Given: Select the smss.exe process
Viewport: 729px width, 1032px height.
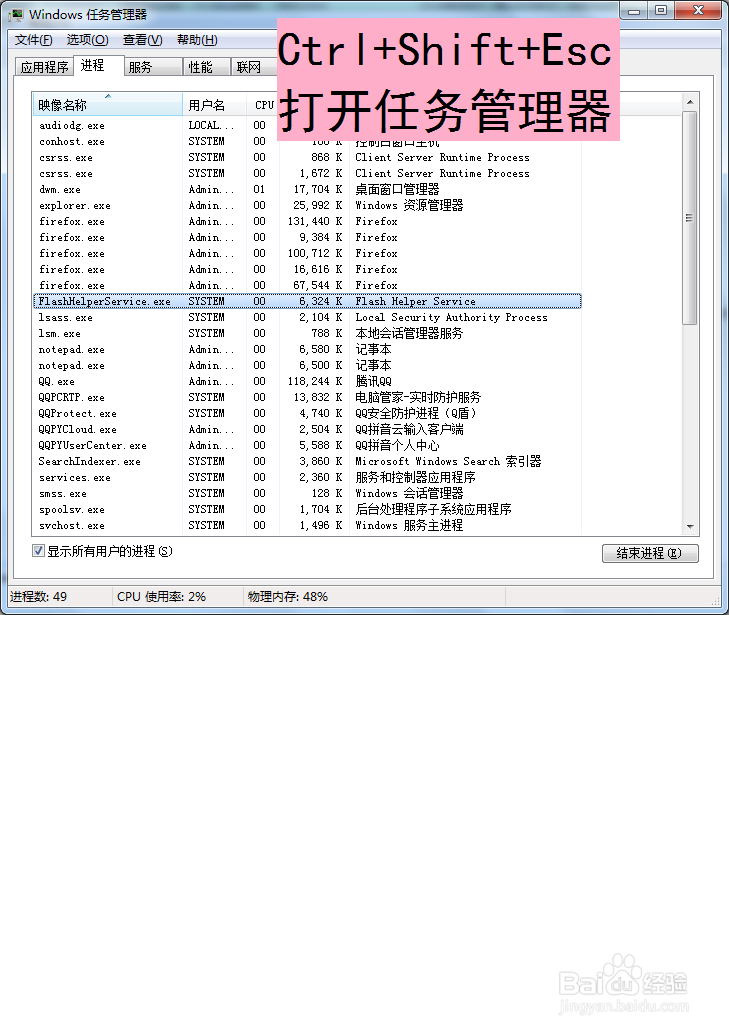Looking at the screenshot, I should tap(307, 494).
